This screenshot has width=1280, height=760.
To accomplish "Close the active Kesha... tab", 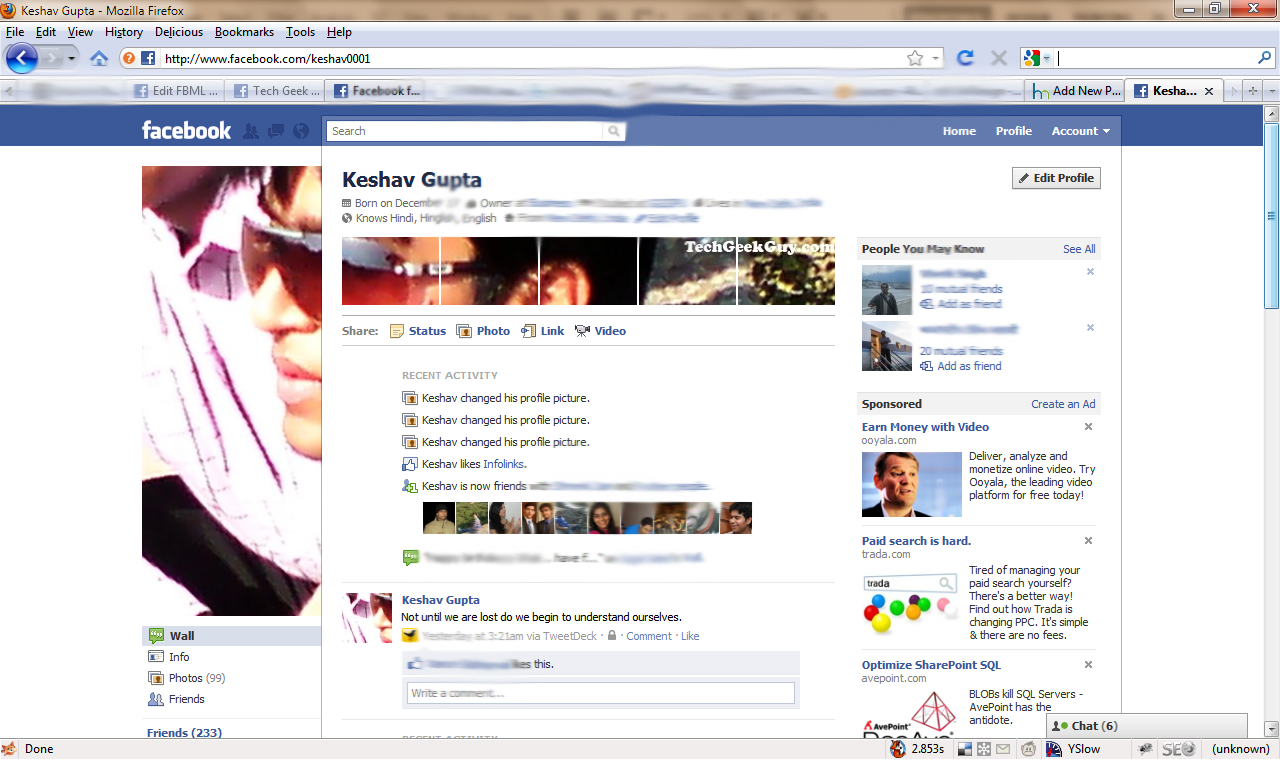I will (1209, 91).
